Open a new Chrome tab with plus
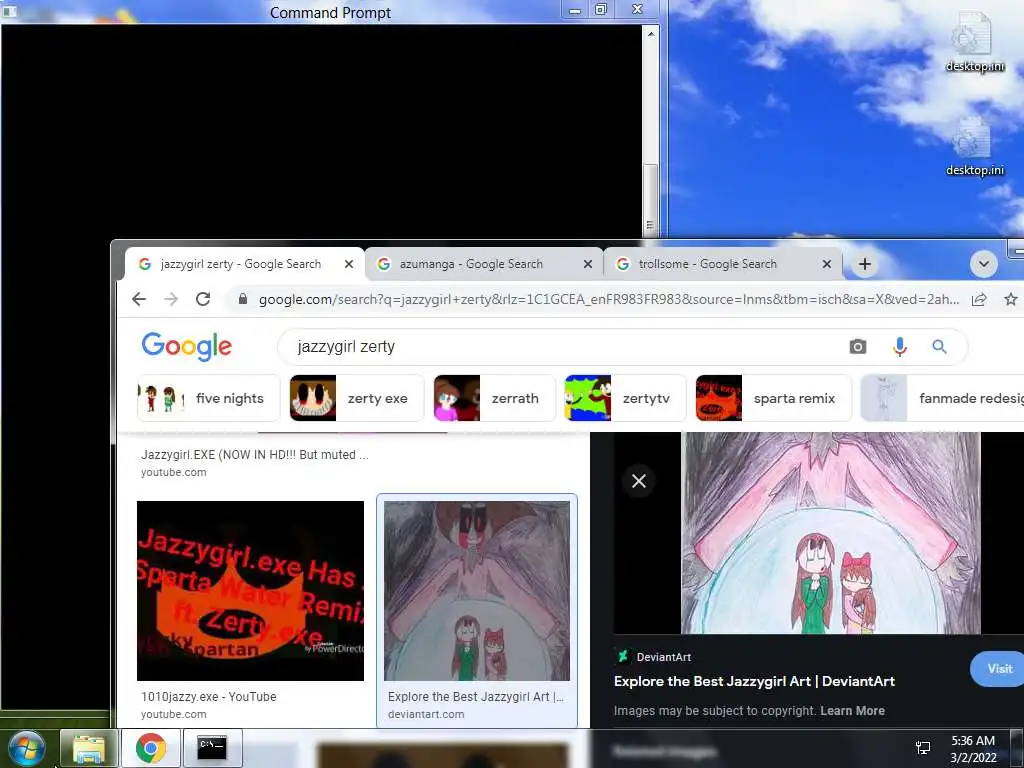Screen dimensions: 1024x768 (865, 264)
